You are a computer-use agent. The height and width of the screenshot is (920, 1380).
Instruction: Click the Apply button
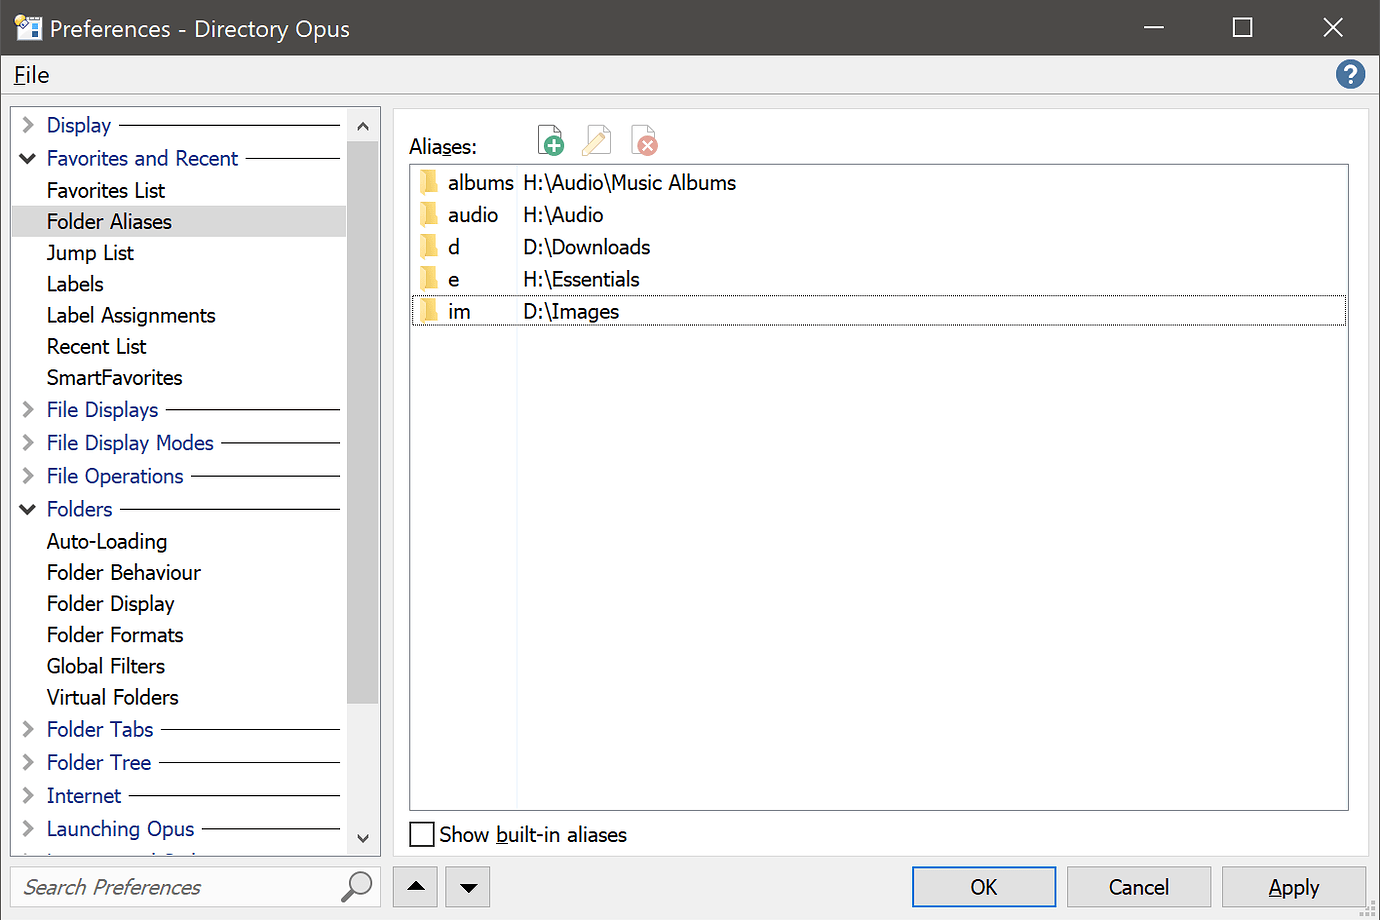1294,887
